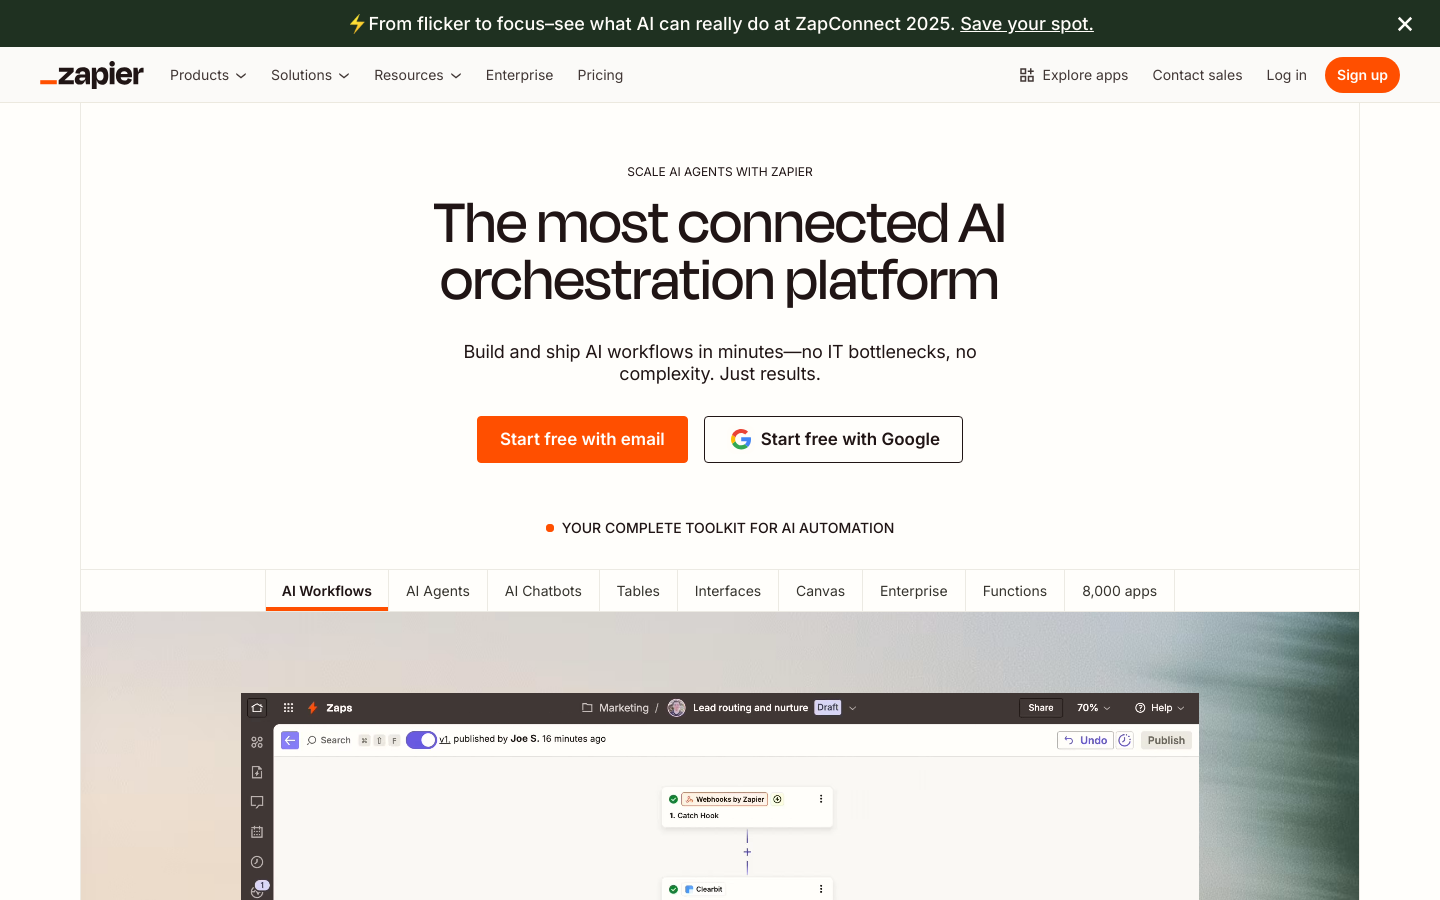
Task: Toggle the Zap on/off switch
Action: click(x=421, y=740)
